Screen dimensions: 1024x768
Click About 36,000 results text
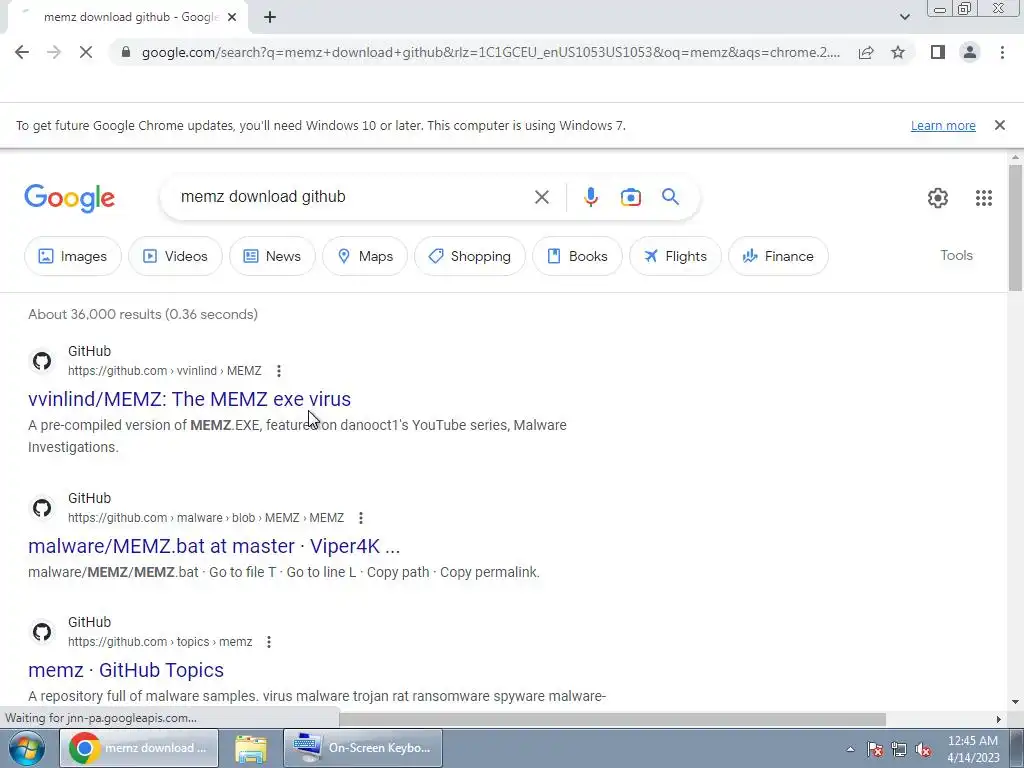click(x=143, y=314)
